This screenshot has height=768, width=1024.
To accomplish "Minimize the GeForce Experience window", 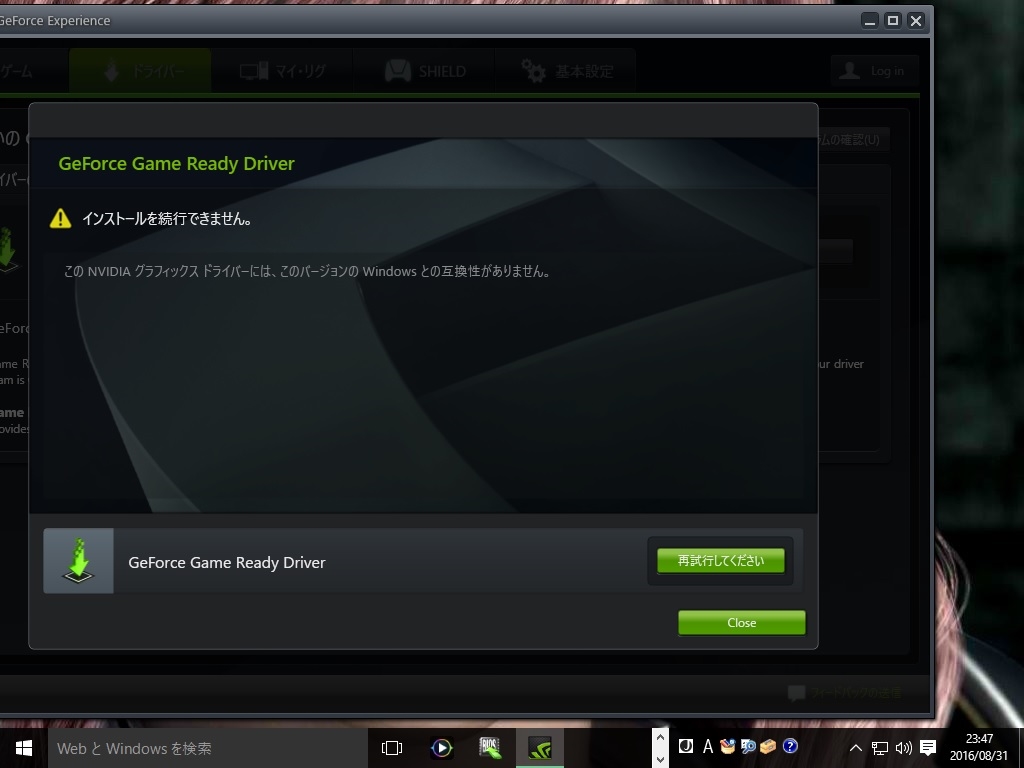I will [x=870, y=21].
